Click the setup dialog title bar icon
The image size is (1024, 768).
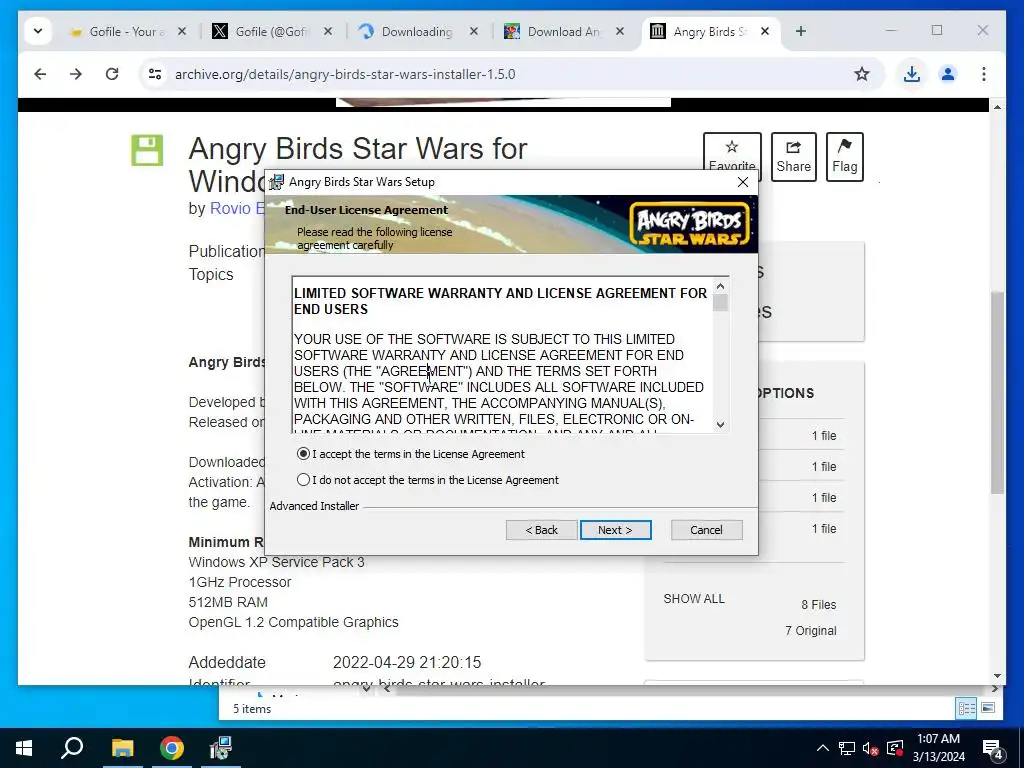coord(277,182)
